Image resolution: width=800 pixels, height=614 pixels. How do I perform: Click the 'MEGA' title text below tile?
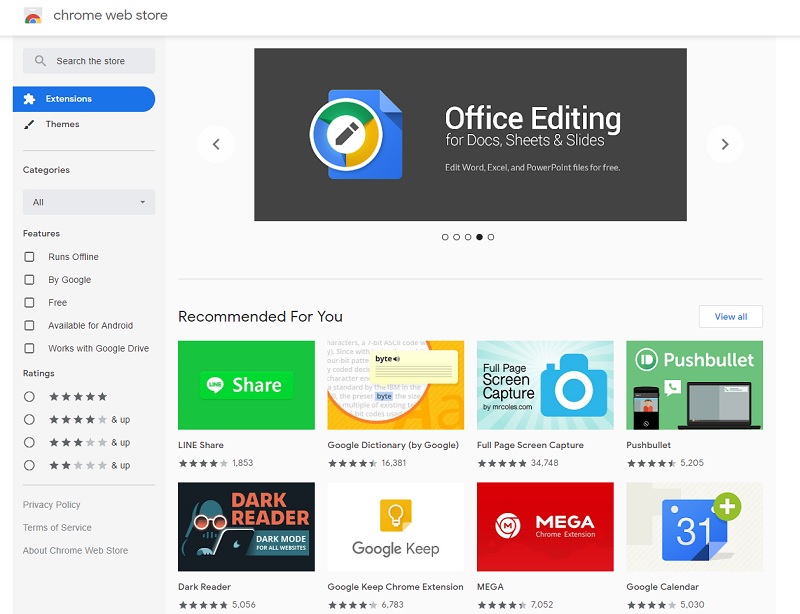490,587
